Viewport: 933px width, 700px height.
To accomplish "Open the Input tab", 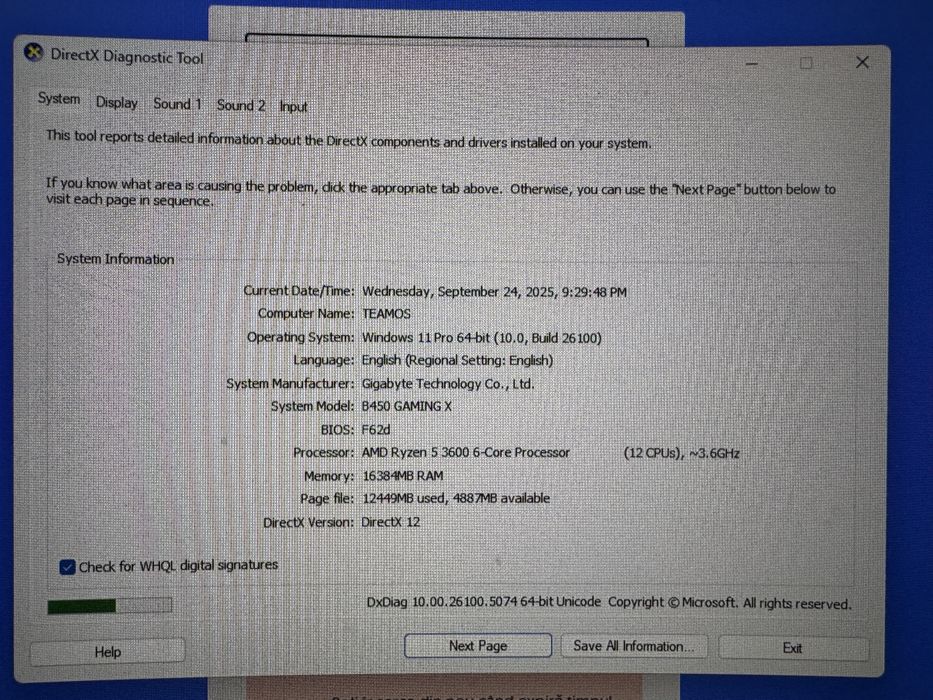I will (293, 107).
